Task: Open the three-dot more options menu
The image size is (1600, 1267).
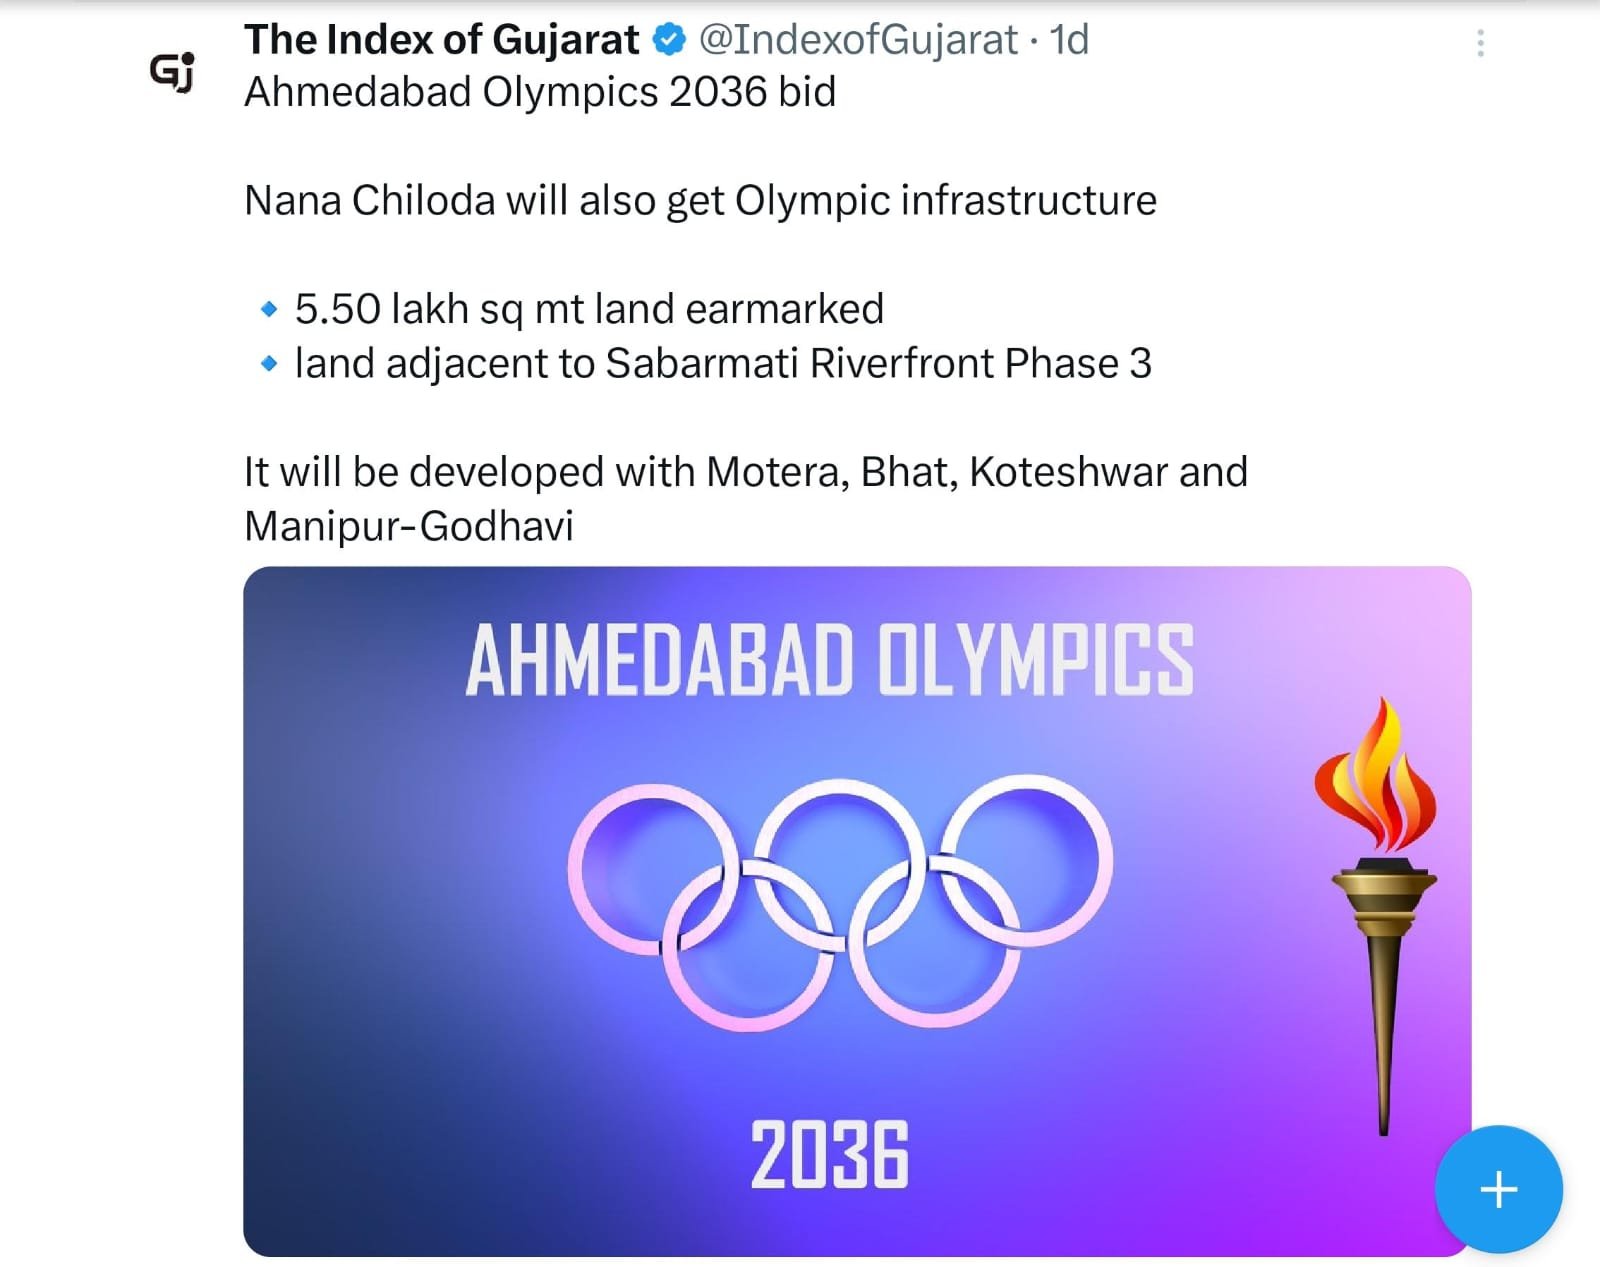Action: (1480, 43)
